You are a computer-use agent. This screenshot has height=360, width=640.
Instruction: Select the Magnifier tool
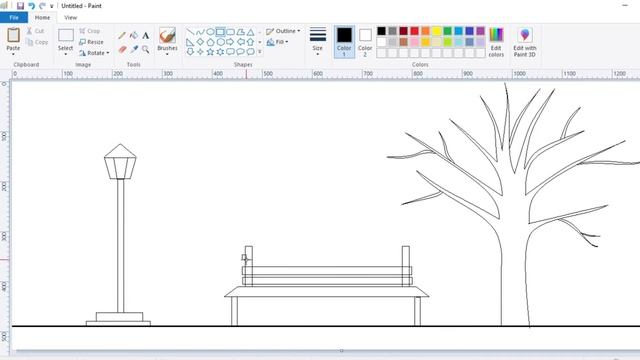coord(146,49)
